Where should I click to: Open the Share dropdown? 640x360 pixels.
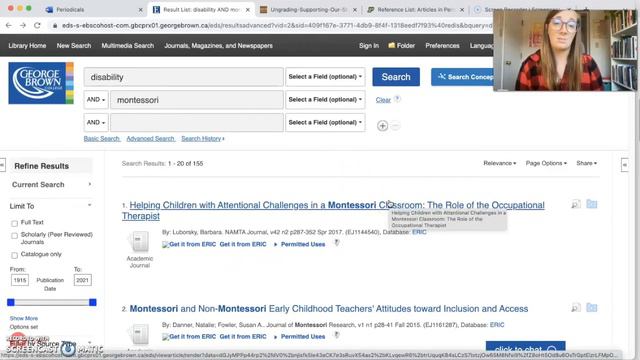[x=587, y=163]
